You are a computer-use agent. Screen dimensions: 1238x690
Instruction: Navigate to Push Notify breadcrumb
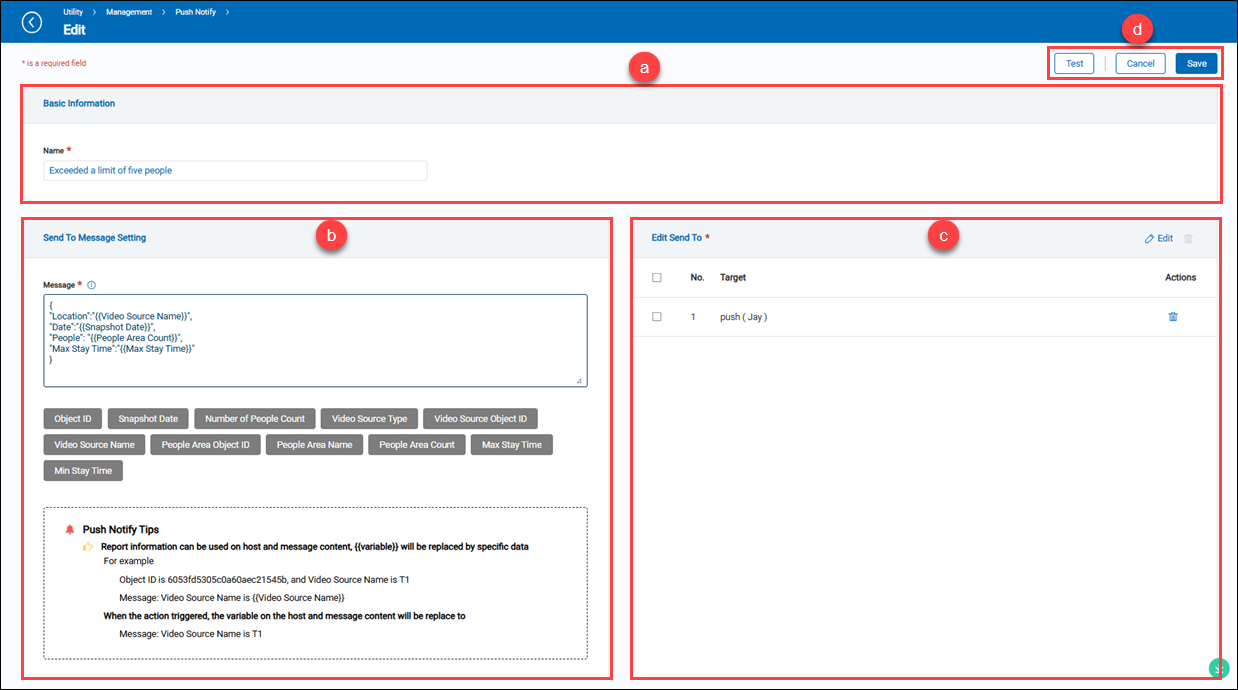click(196, 12)
